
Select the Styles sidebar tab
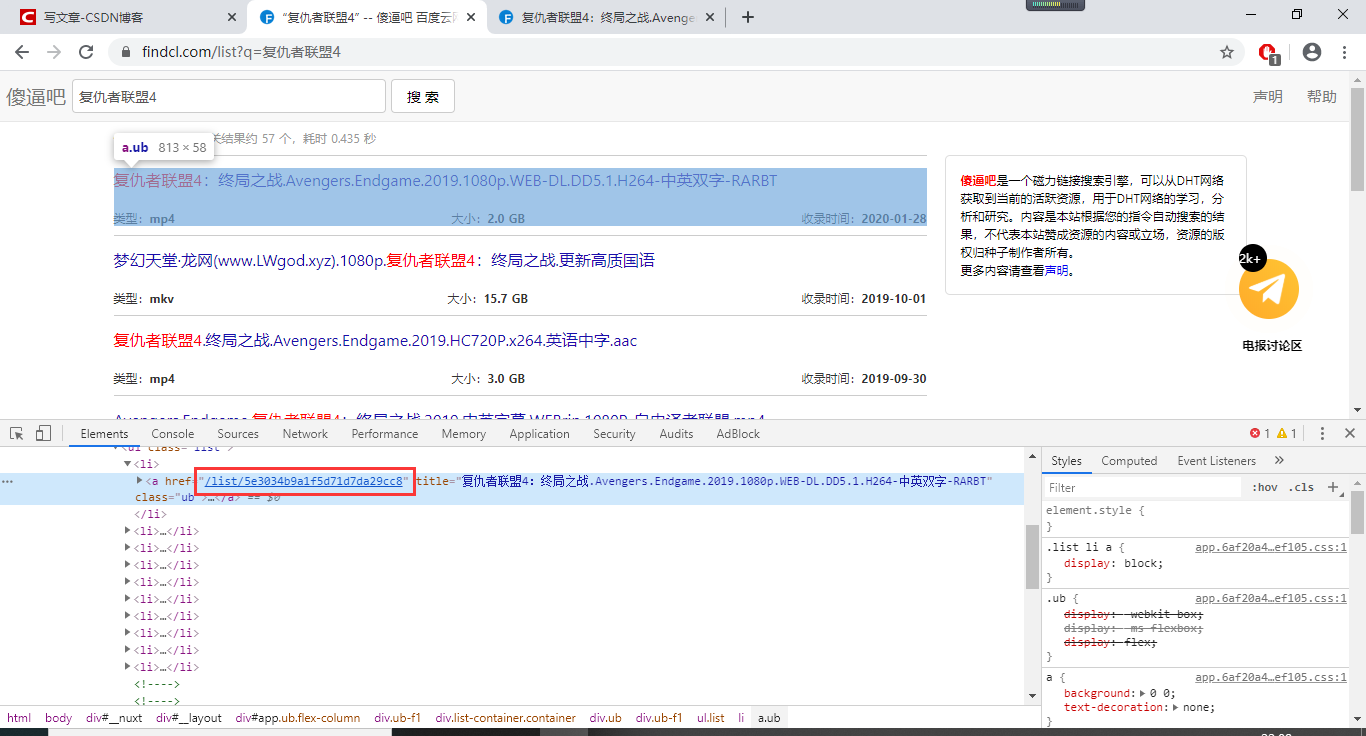(1067, 461)
